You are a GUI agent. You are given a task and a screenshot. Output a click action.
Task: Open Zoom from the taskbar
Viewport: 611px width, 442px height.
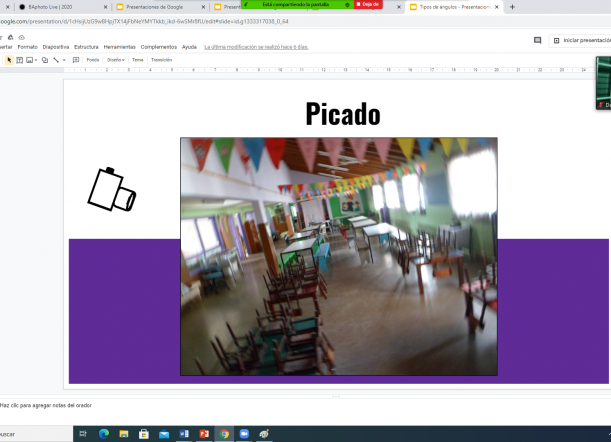pos(244,434)
